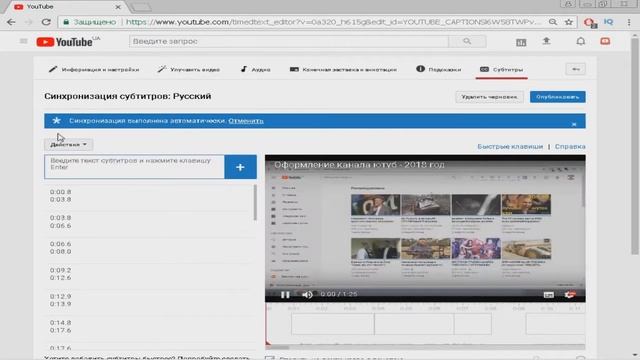Open Конечная заставка и аннотации tab

pos(343,70)
